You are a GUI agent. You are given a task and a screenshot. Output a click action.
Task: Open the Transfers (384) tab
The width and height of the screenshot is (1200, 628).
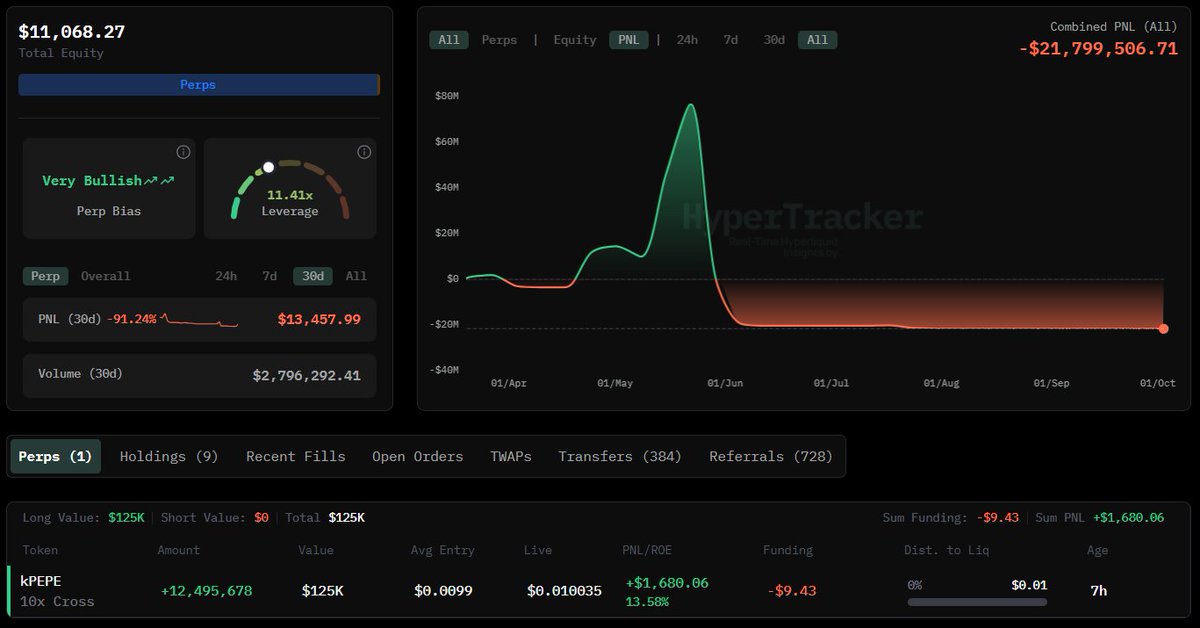coord(620,456)
